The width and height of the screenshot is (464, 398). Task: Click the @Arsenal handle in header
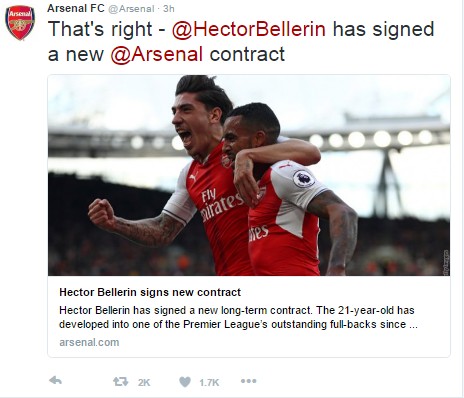click(x=132, y=9)
